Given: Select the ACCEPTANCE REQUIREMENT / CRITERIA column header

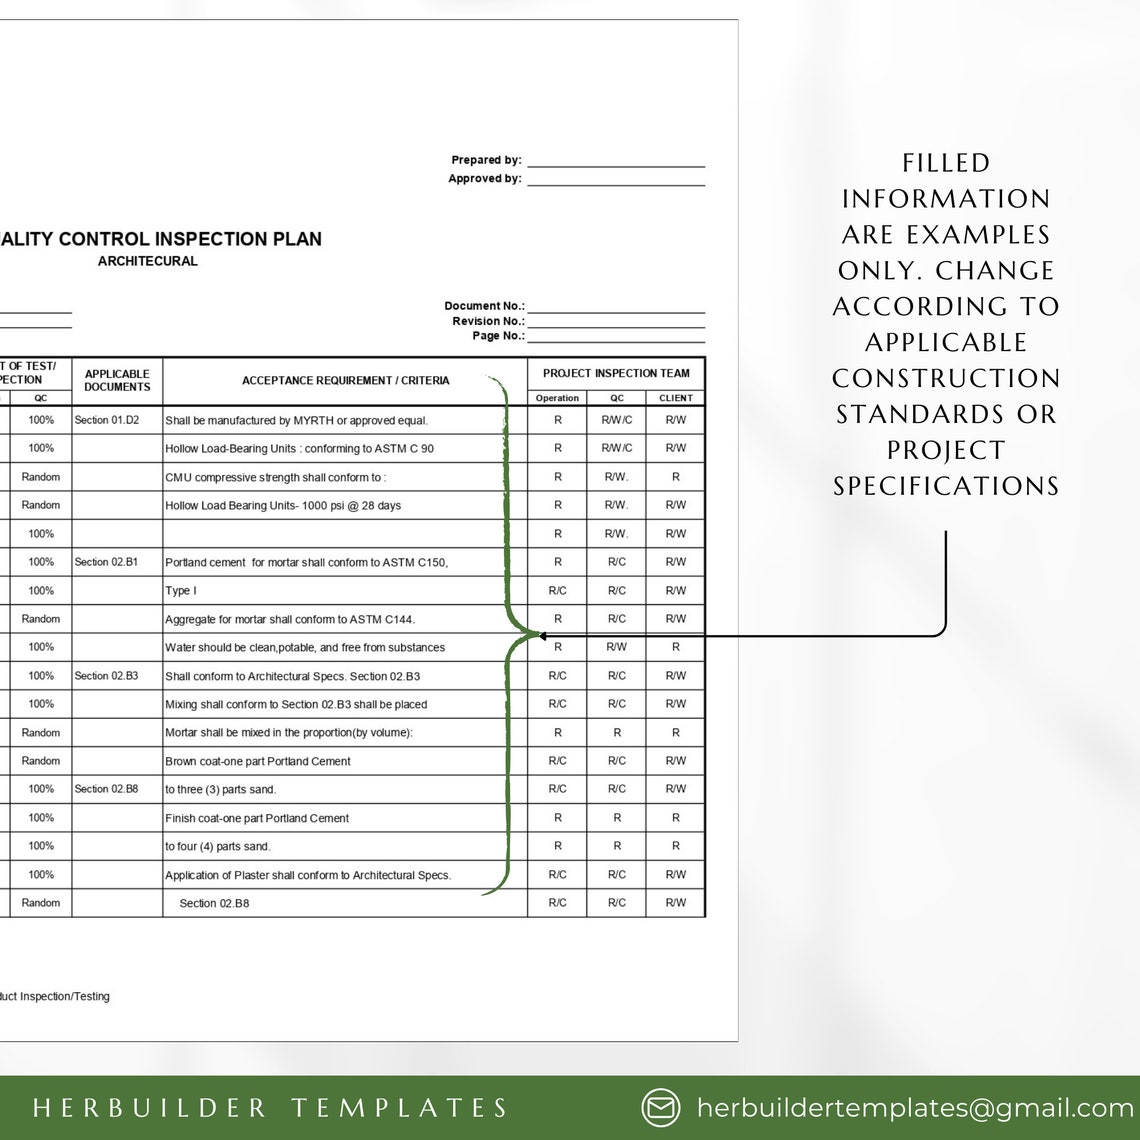Looking at the screenshot, I should [345, 380].
